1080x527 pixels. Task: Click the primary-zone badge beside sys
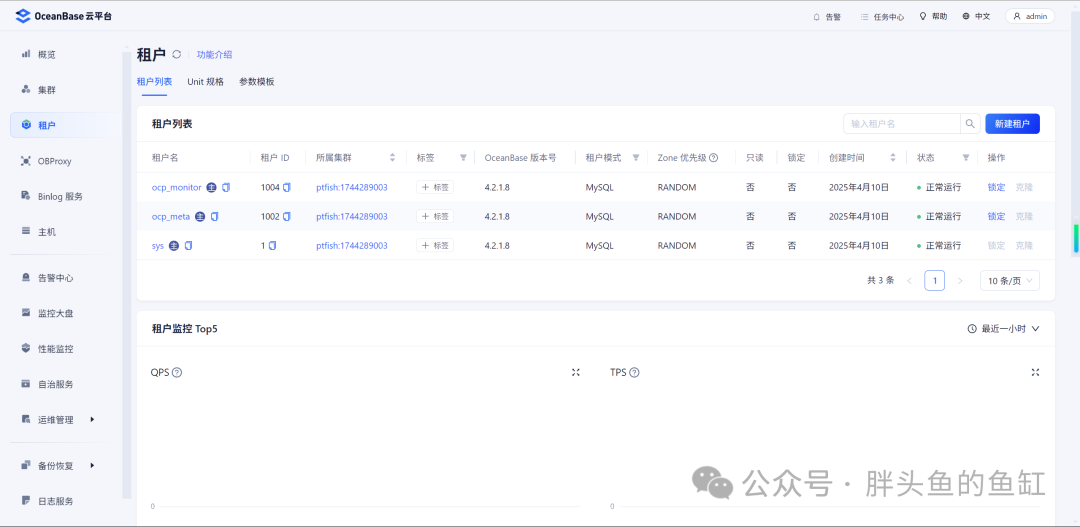[174, 245]
